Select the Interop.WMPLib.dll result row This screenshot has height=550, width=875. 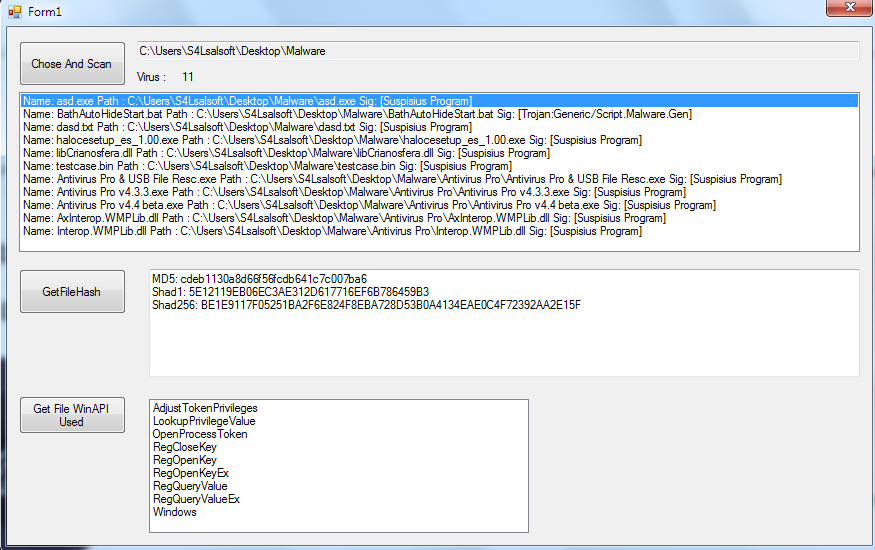tap(440, 231)
